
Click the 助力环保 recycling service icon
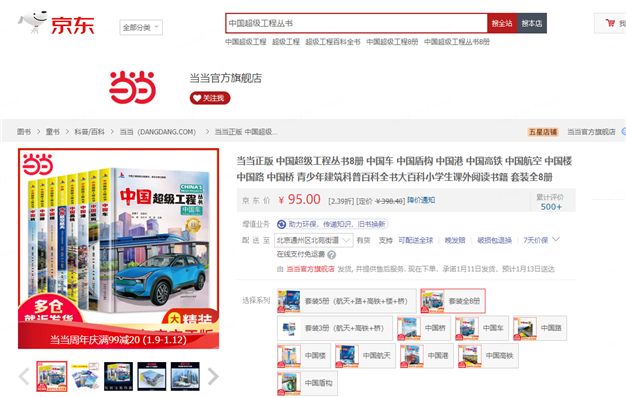281,224
